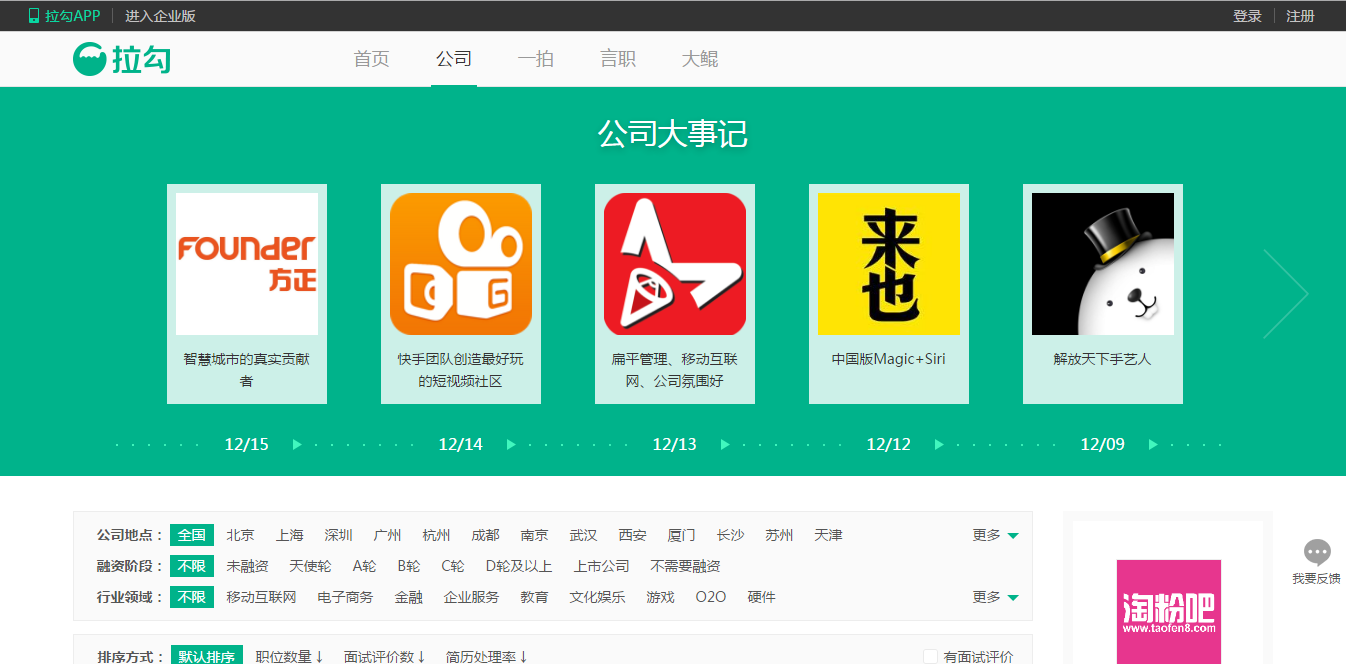Filter by 企业服务 industry
Screen dimensions: 1346x664
point(472,597)
